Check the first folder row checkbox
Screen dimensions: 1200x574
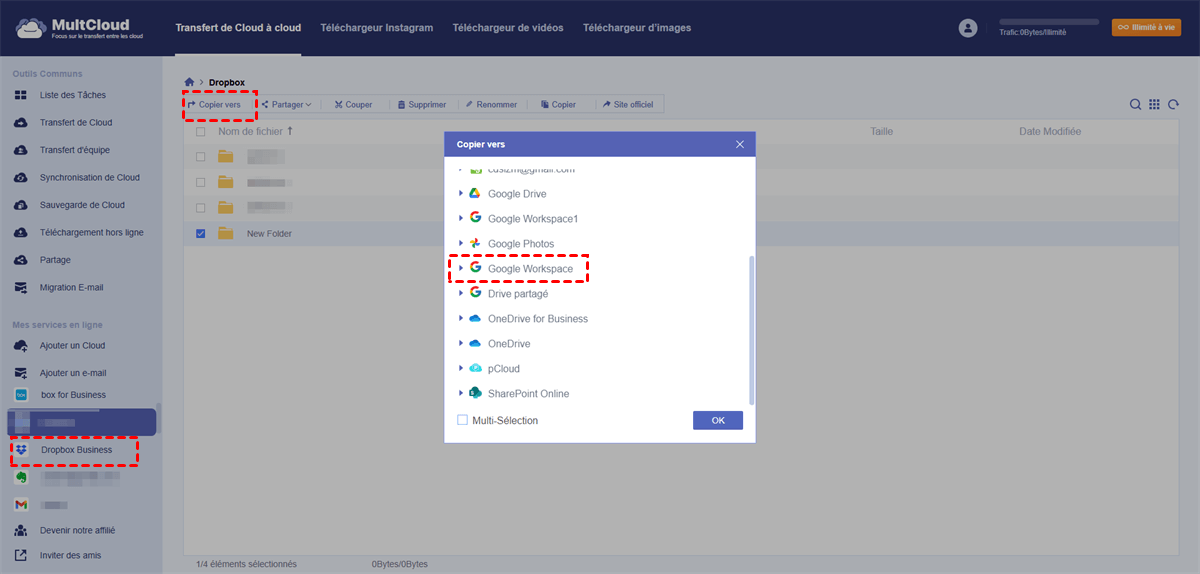201,156
